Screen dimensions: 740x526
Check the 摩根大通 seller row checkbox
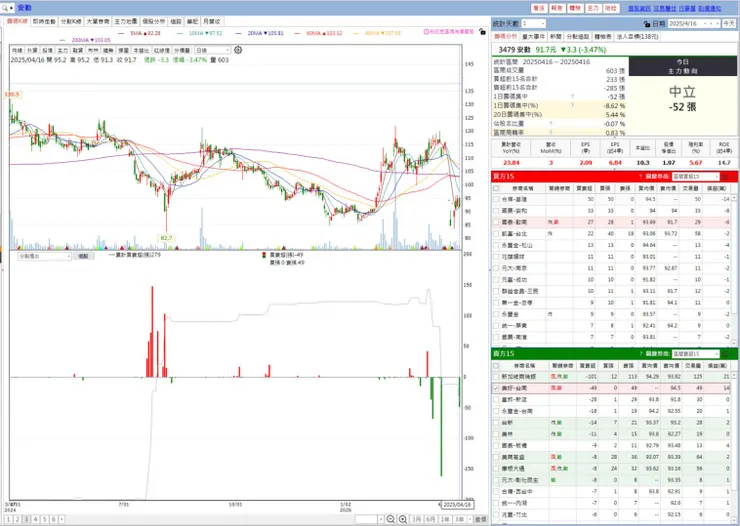pyautogui.click(x=496, y=468)
